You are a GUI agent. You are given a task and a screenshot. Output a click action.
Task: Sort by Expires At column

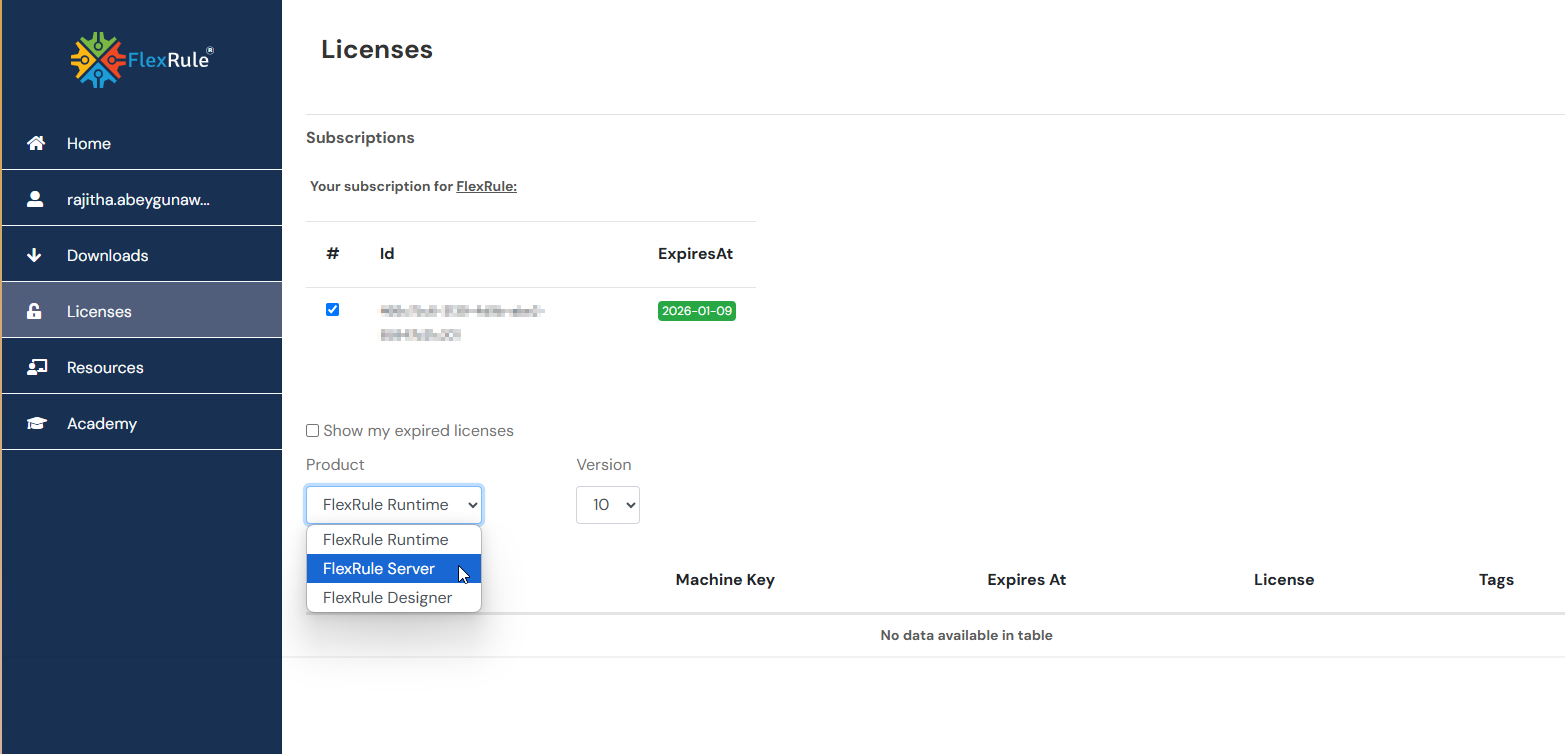(1026, 580)
